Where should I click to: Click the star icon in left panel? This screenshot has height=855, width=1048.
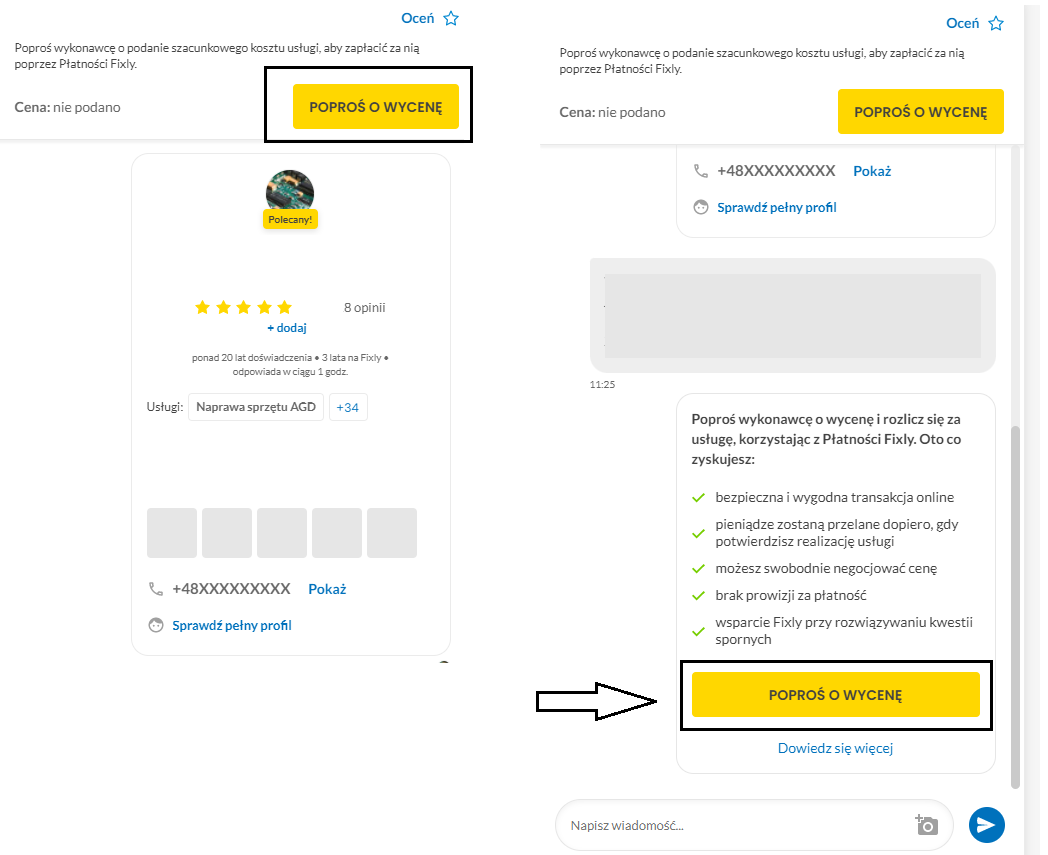tap(451, 18)
